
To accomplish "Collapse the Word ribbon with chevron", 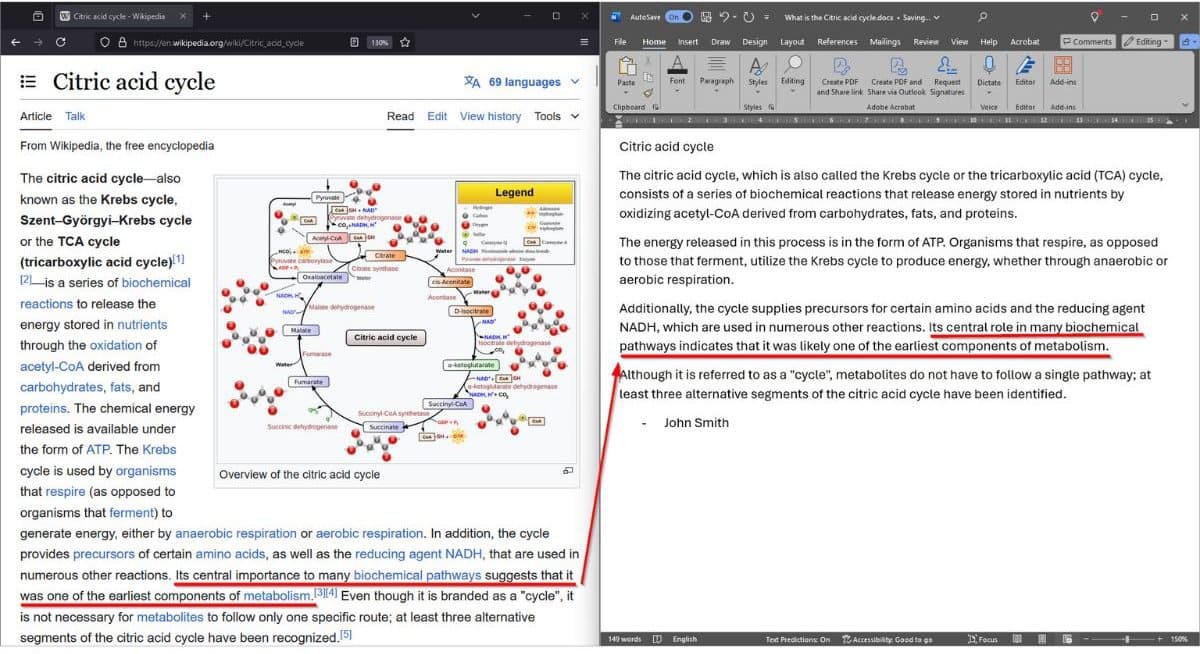I will pos(1185,105).
